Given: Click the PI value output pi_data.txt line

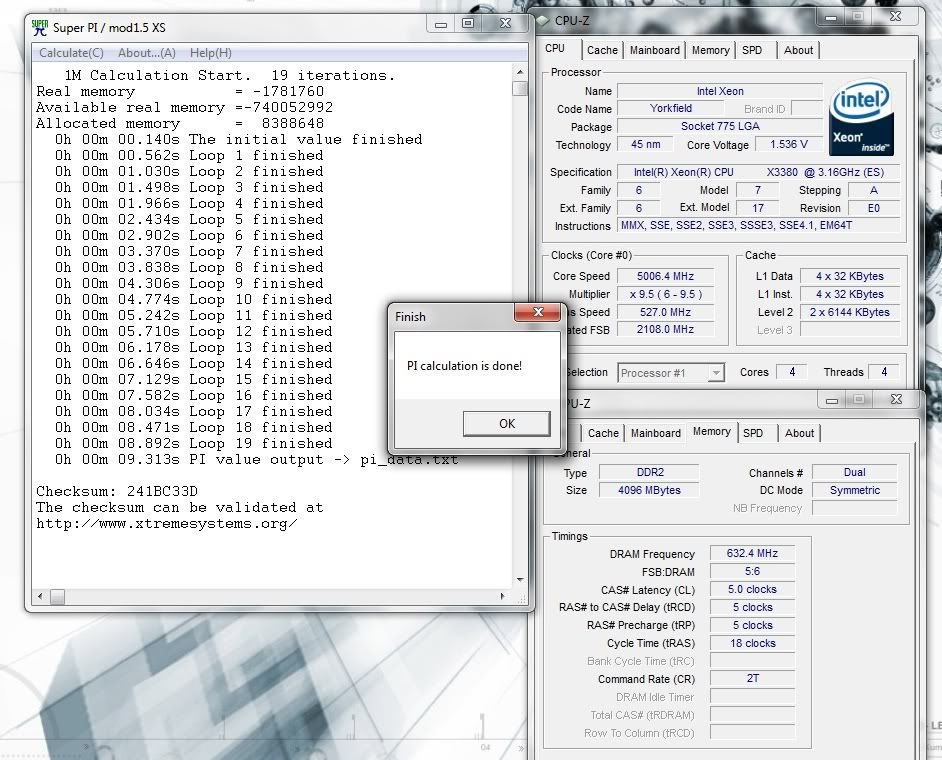Looking at the screenshot, I should 257,460.
